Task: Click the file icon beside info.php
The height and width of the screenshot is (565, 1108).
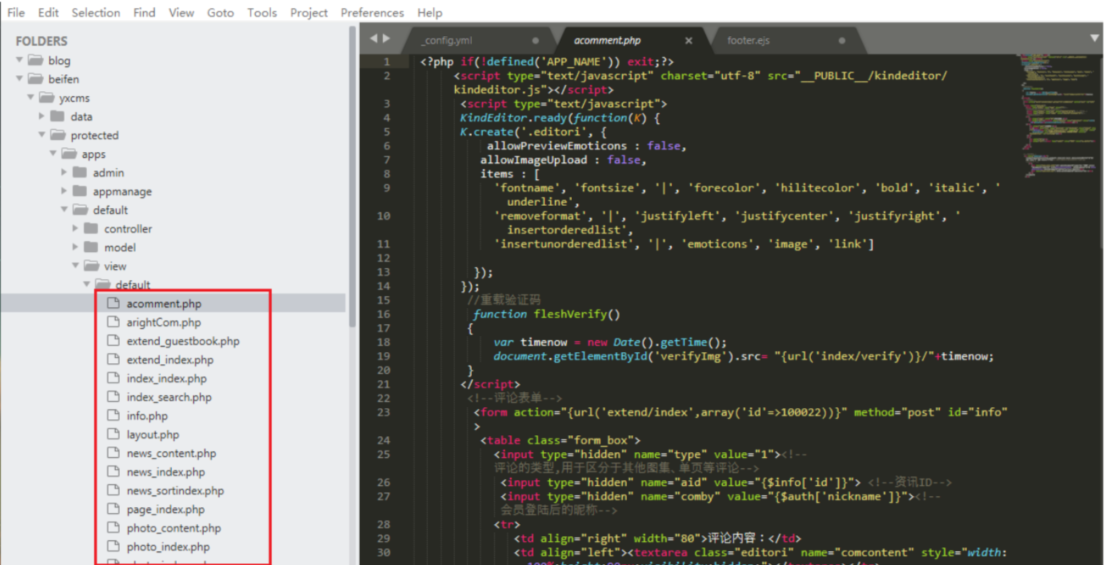Action: click(x=113, y=415)
